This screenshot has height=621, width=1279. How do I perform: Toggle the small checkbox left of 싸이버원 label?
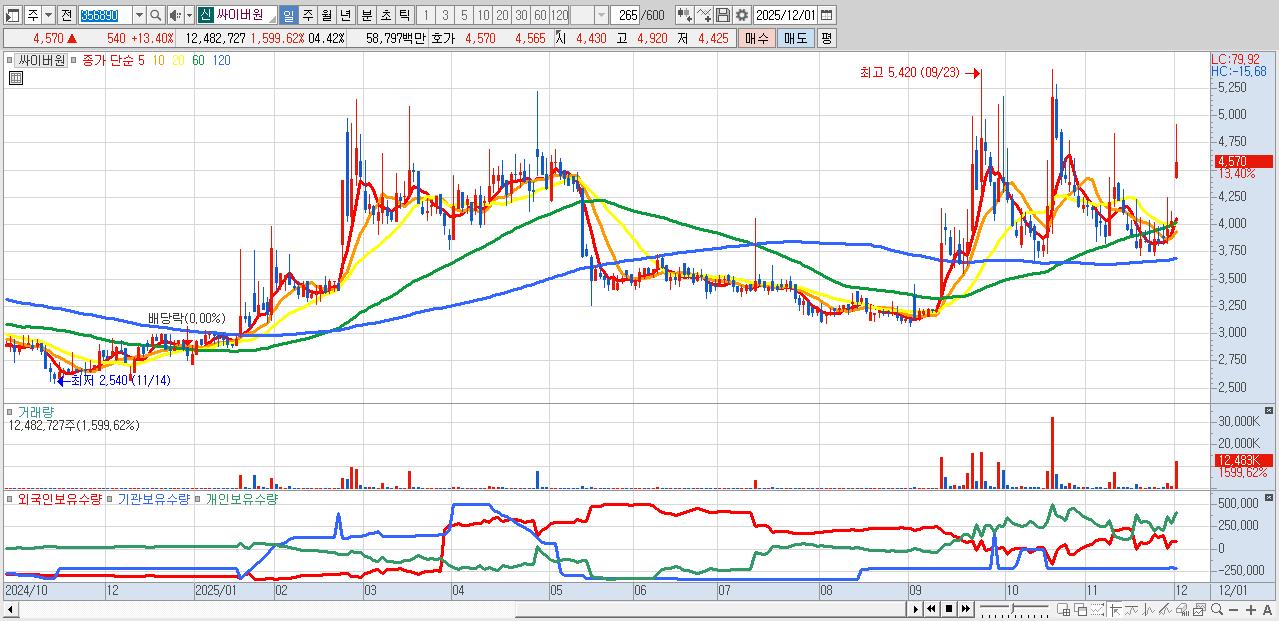[11, 60]
